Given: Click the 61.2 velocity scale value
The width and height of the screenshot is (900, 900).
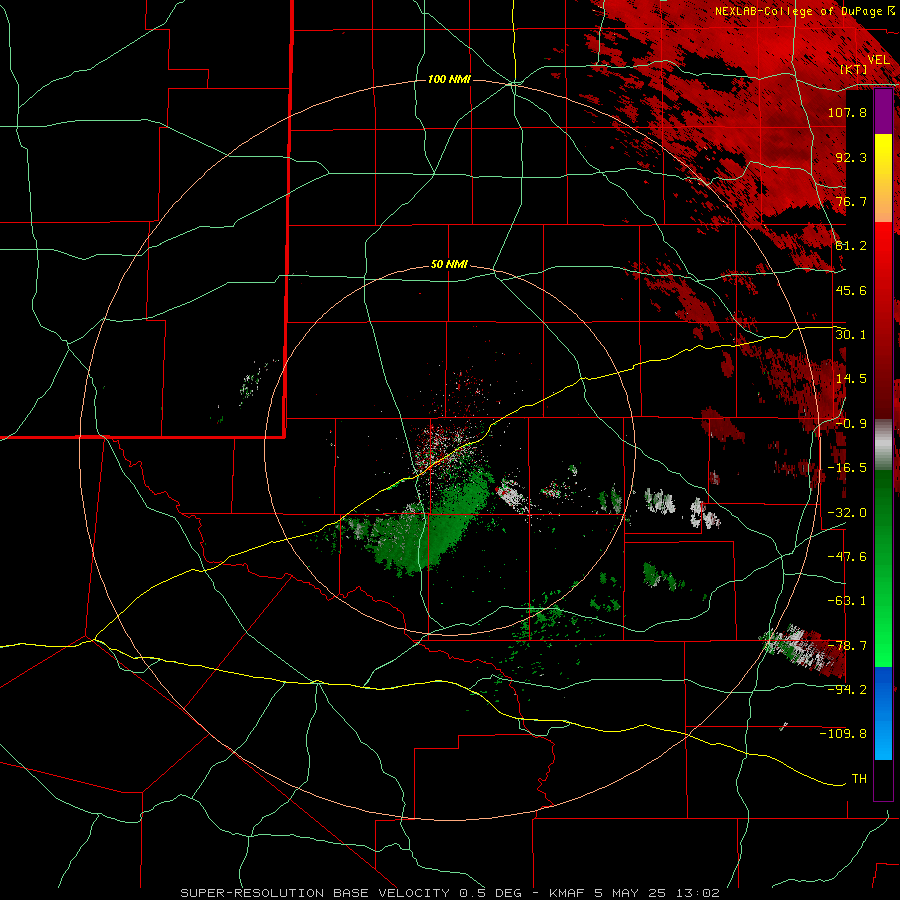Looking at the screenshot, I should coord(851,246).
